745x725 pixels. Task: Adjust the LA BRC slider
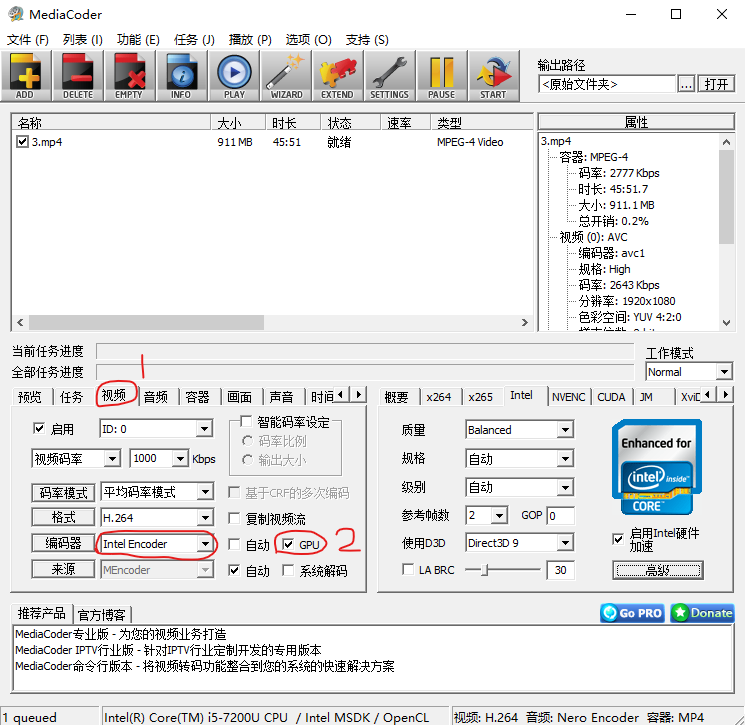484,570
